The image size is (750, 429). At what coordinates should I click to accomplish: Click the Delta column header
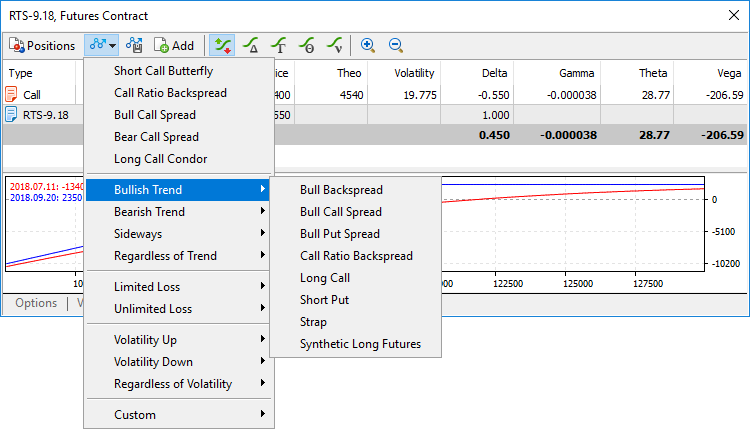[x=494, y=73]
